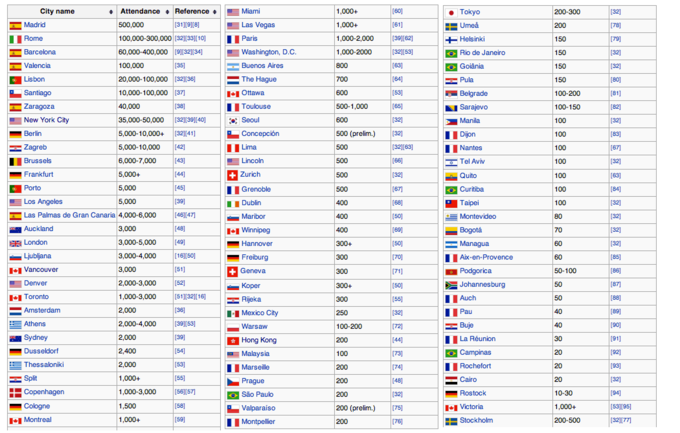Click the Italy flag beside Rome
Viewport: 680px width, 433px height.
coord(15,39)
